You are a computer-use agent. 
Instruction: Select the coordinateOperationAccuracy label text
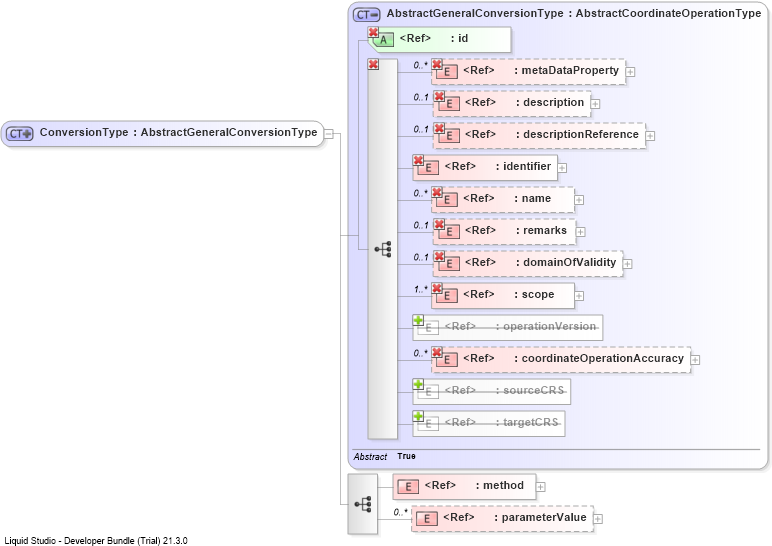(603, 358)
